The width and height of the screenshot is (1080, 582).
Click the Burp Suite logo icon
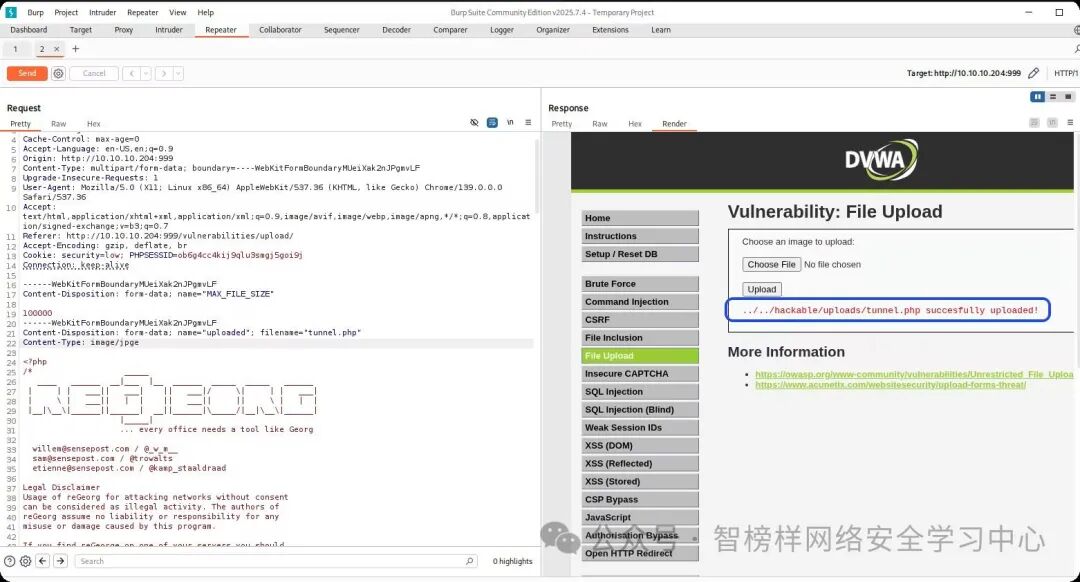tap(11, 12)
